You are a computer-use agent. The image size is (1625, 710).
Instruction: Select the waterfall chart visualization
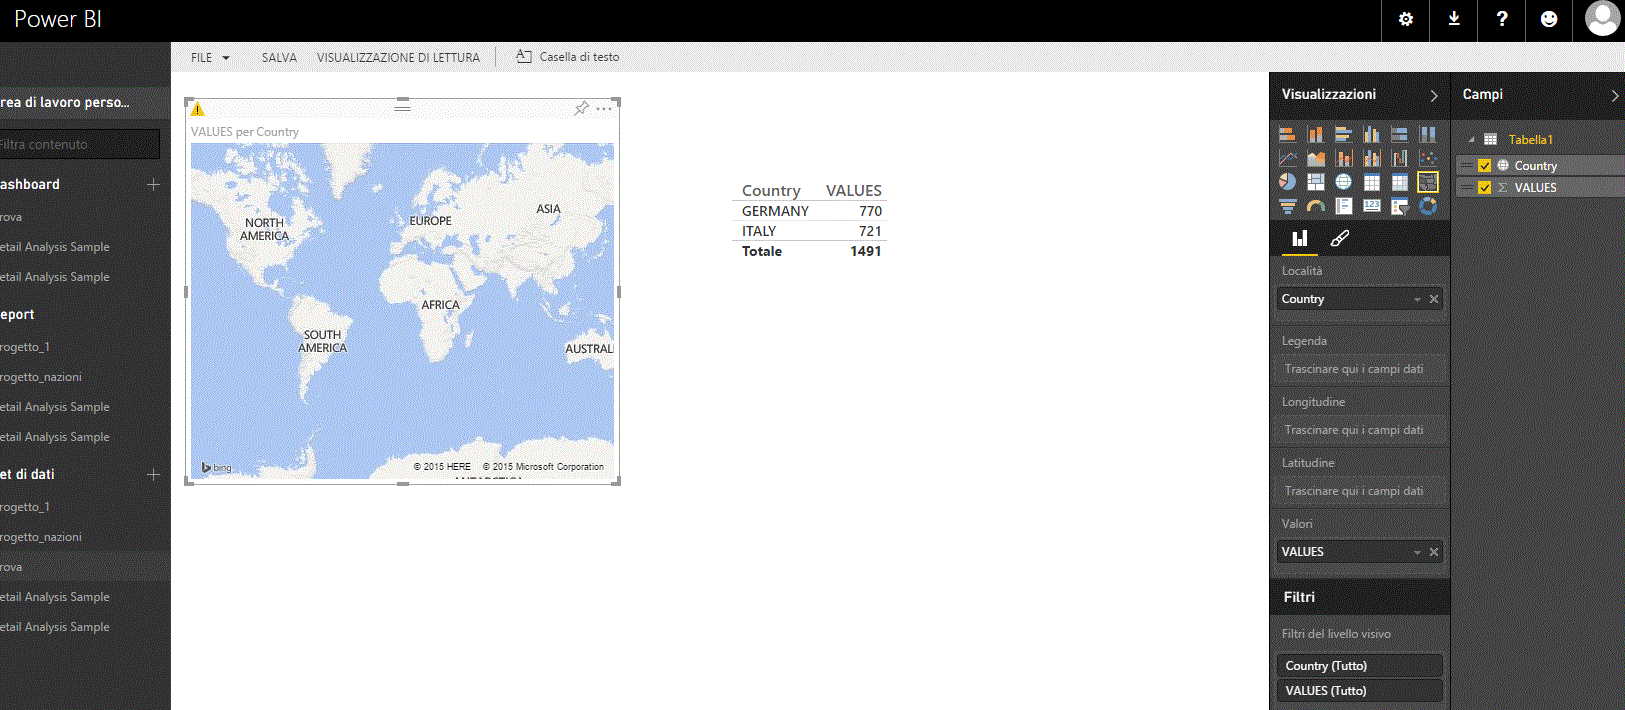1400,158
